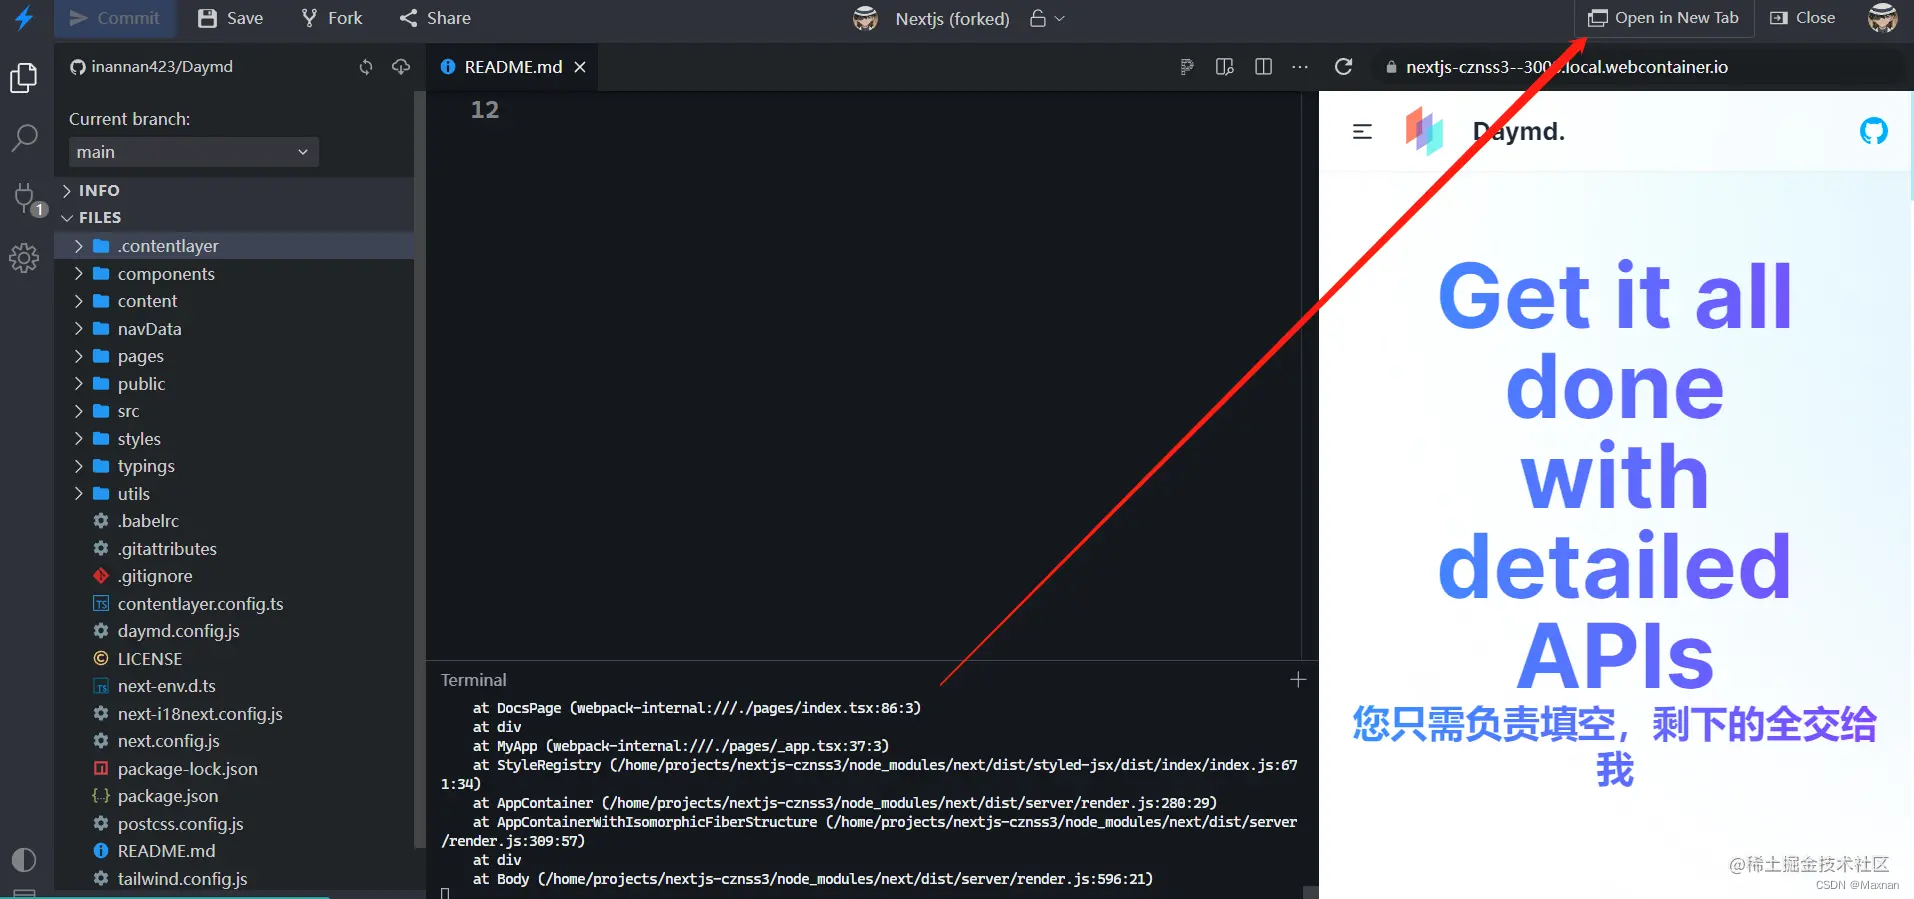Open the LICENSE file
This screenshot has width=1914, height=899.
pyautogui.click(x=234, y=659)
